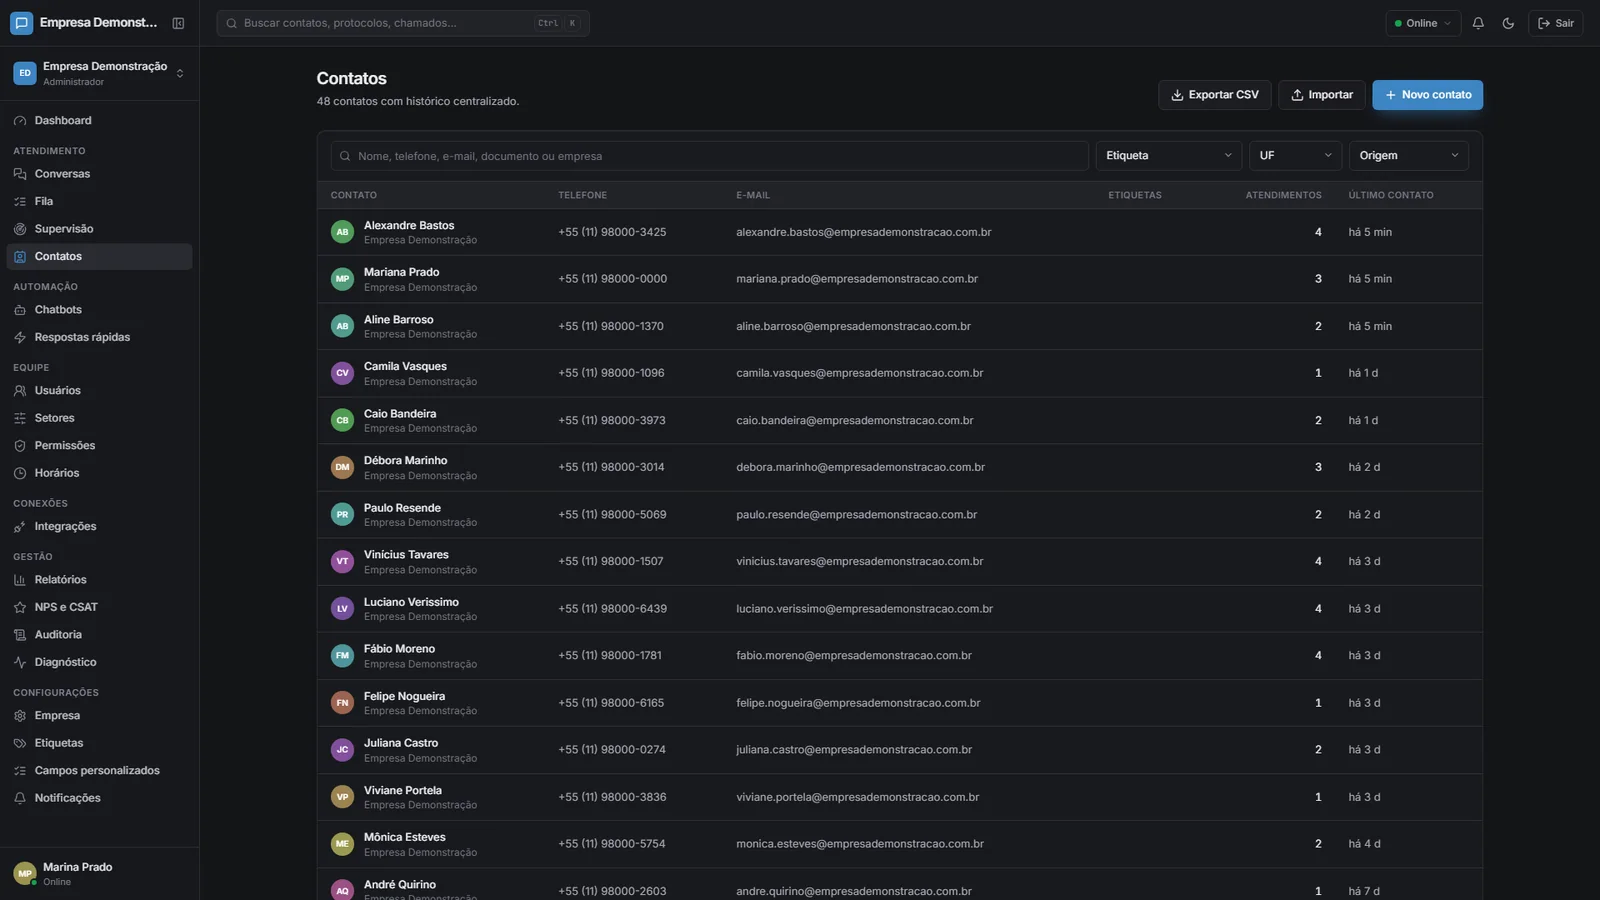Click the Chatbots icon
The width and height of the screenshot is (1600, 900).
tap(20, 310)
